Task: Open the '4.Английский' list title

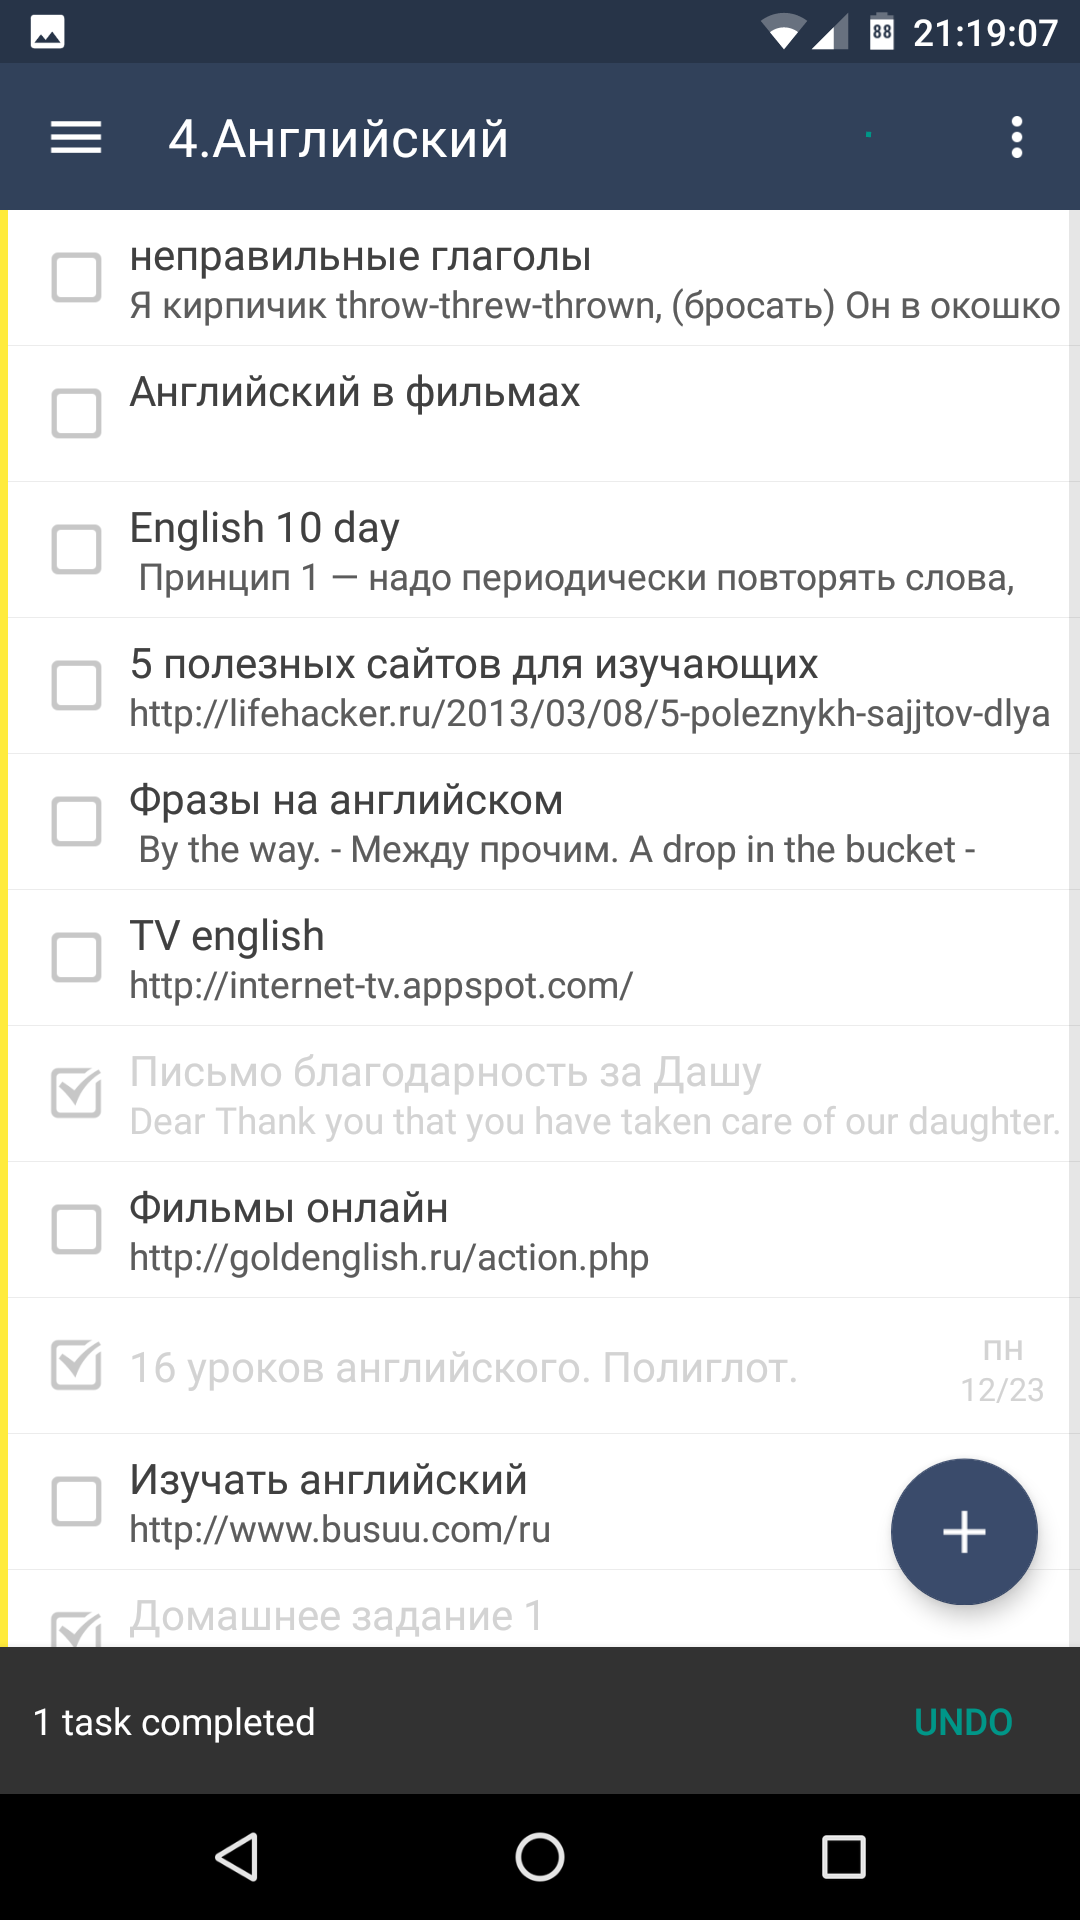Action: click(338, 138)
